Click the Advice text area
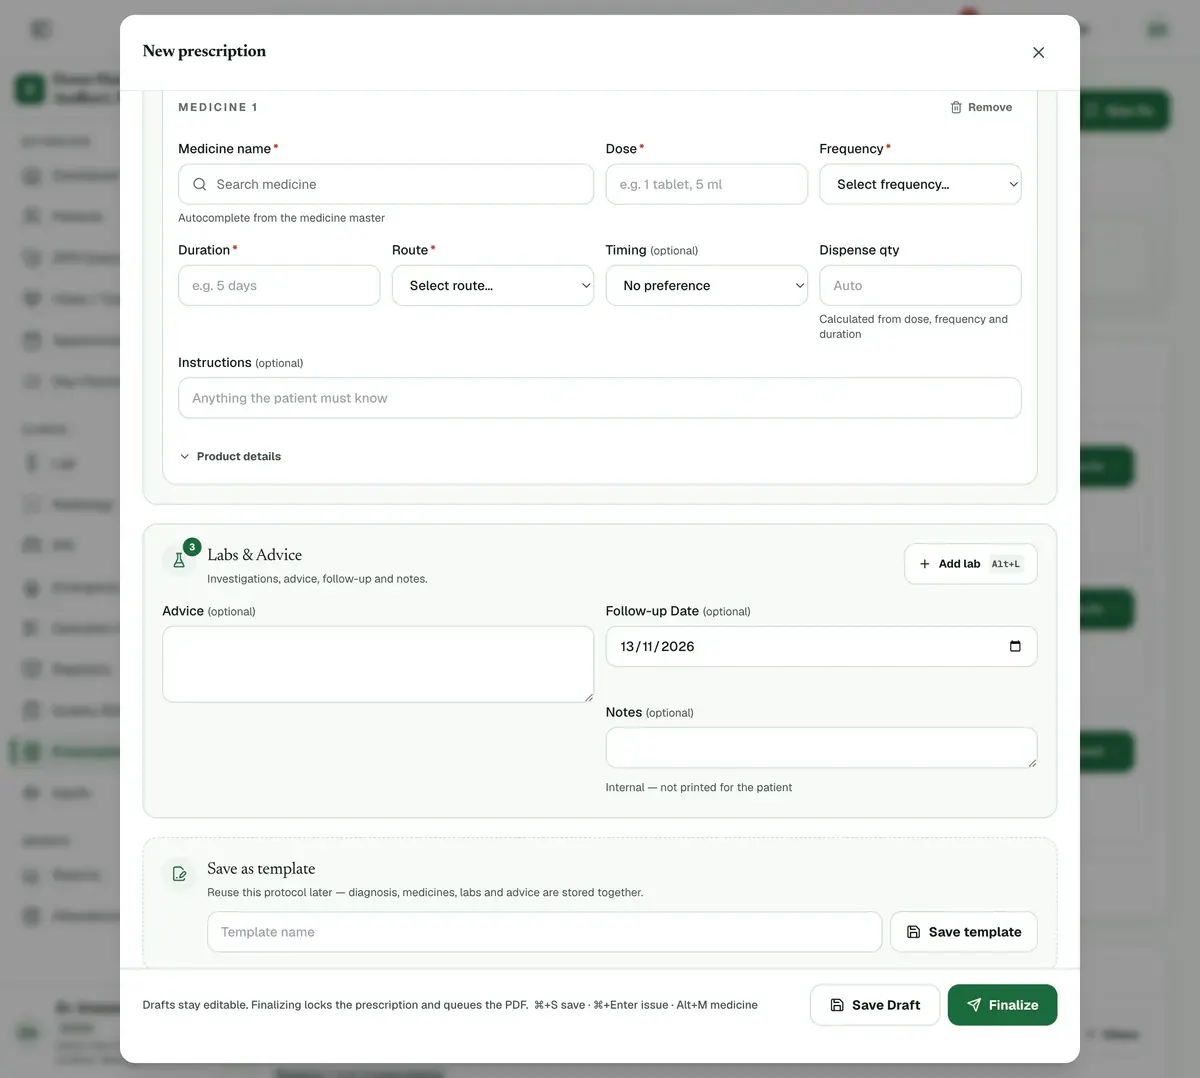Image resolution: width=1200 pixels, height=1078 pixels. (x=378, y=664)
